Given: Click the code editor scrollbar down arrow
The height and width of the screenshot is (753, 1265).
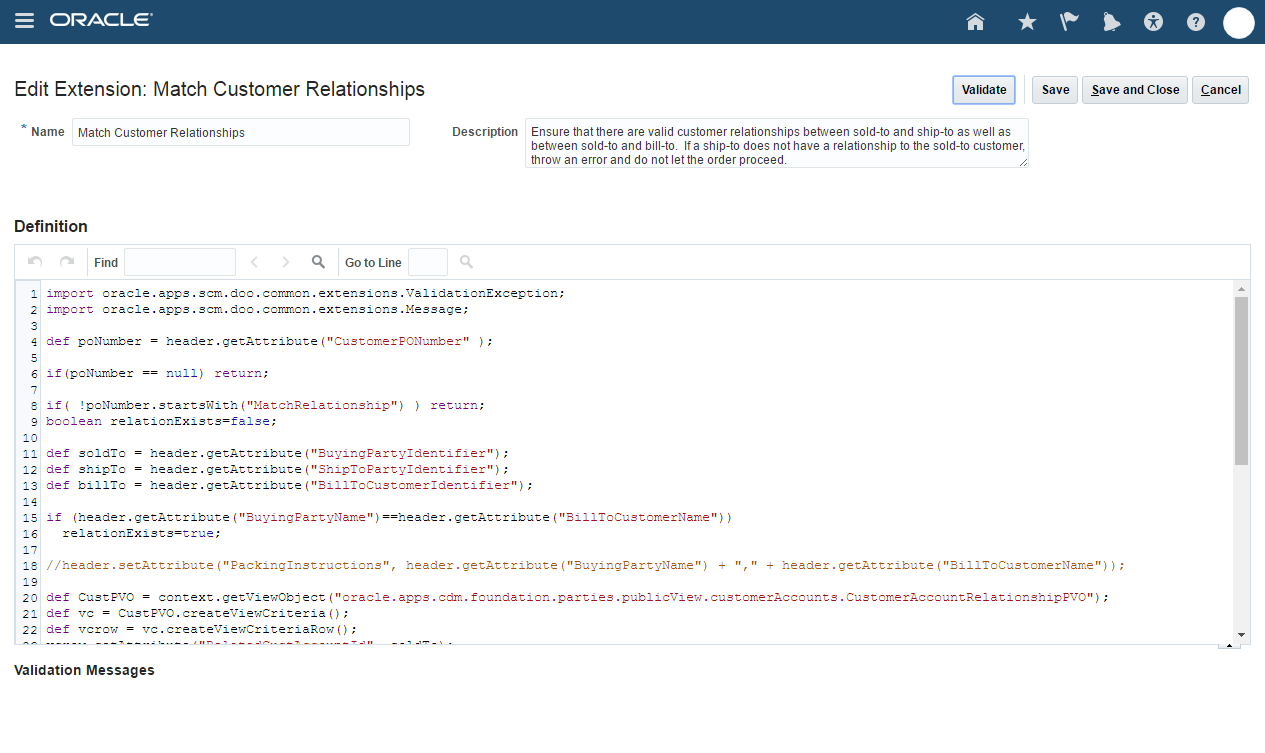Looking at the screenshot, I should 1241,635.
